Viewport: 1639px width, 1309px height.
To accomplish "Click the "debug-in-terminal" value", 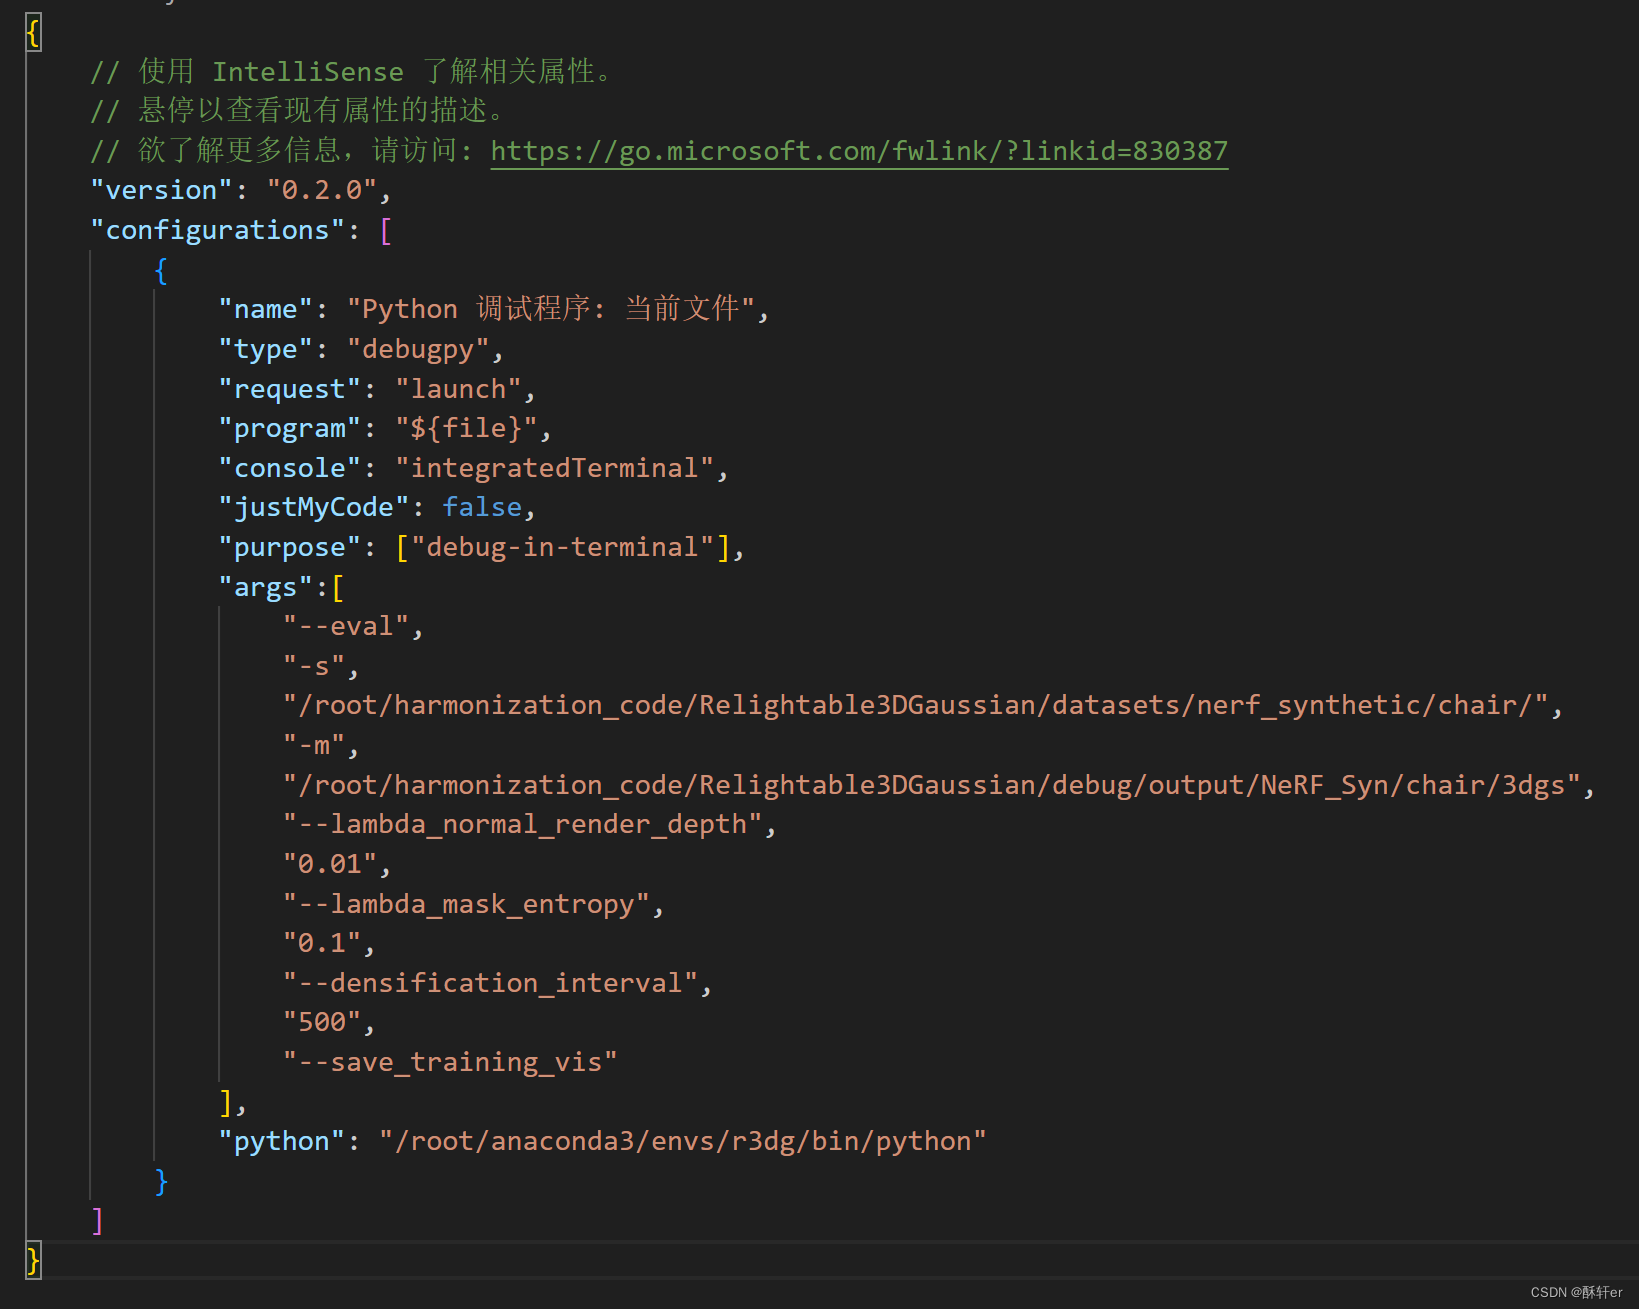I will click(x=562, y=547).
